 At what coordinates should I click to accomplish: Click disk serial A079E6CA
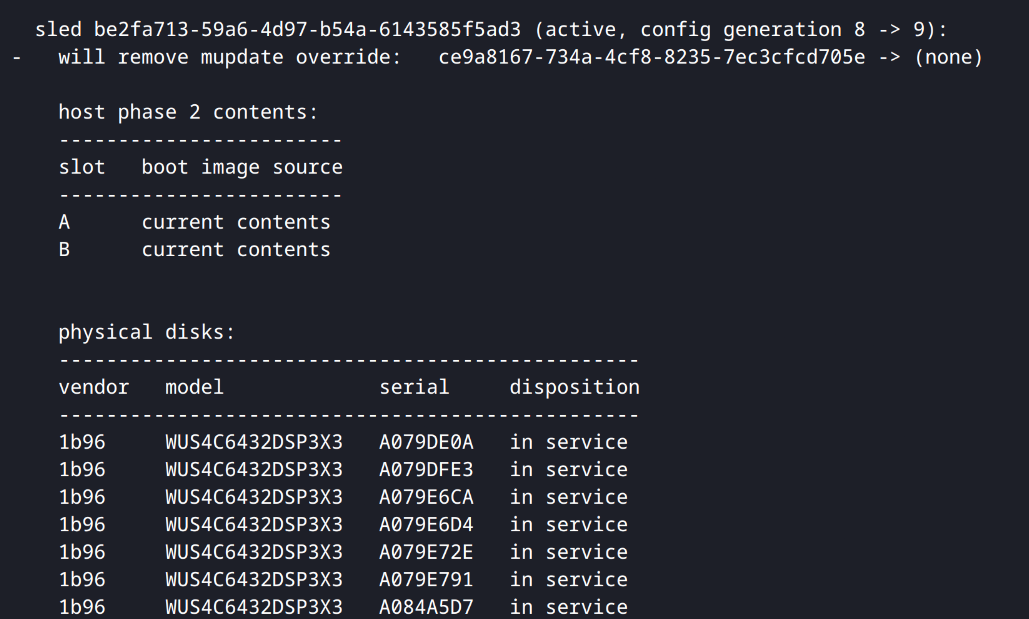[x=426, y=498]
